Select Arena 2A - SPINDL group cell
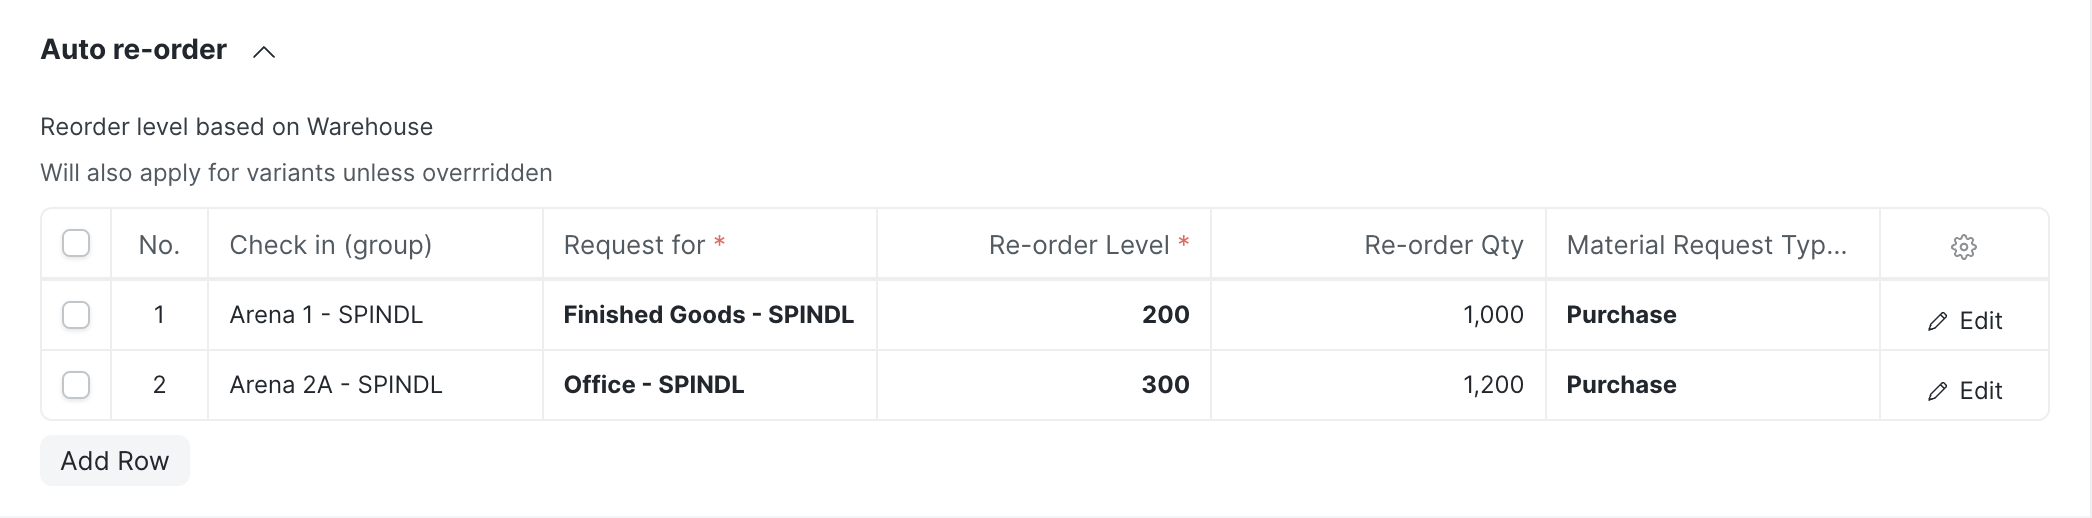 point(336,385)
